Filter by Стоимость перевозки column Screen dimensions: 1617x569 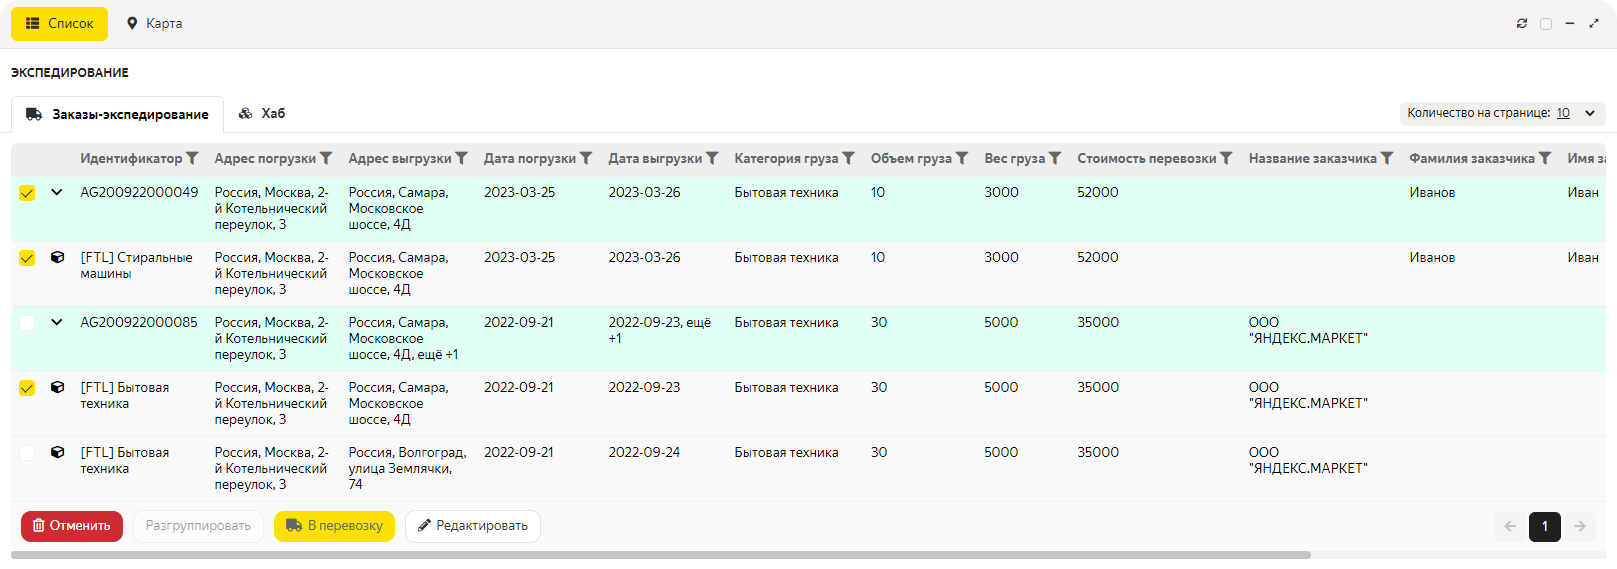[x=1226, y=158]
